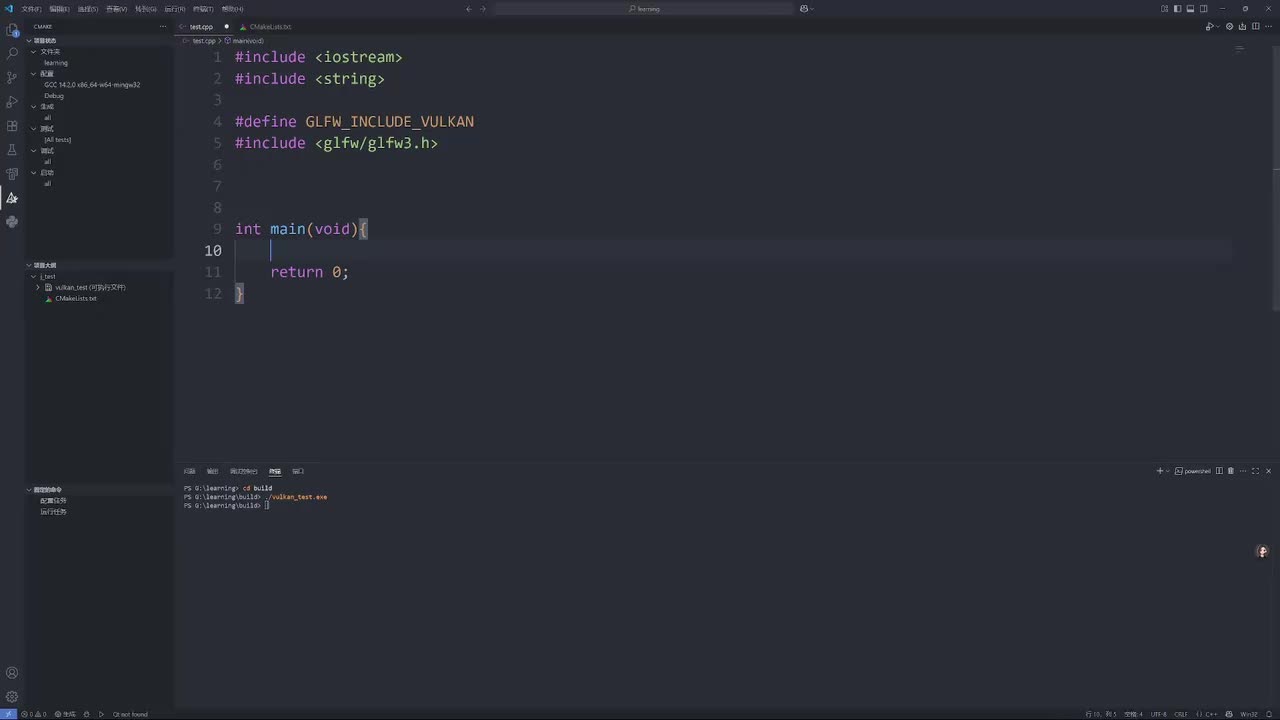Add a new terminal with plus icon
The width and height of the screenshot is (1280, 720).
1160,471
